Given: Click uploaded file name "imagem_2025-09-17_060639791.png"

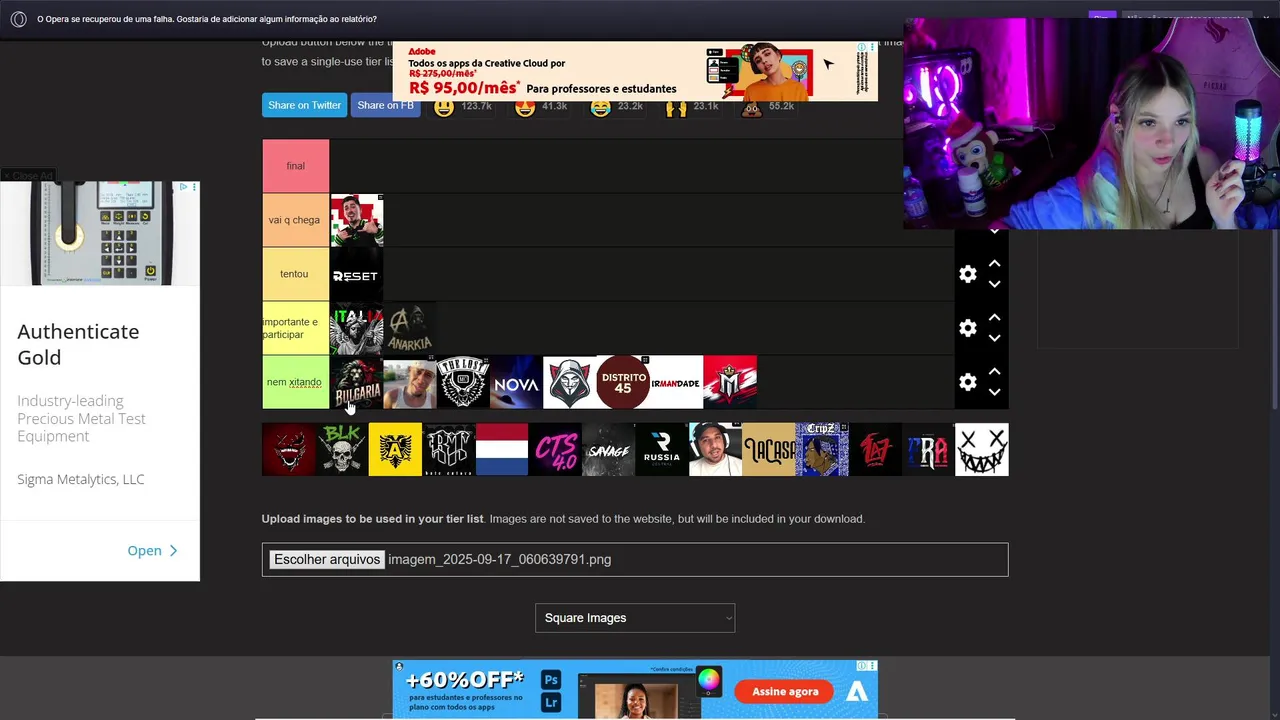Looking at the screenshot, I should coord(499,560).
